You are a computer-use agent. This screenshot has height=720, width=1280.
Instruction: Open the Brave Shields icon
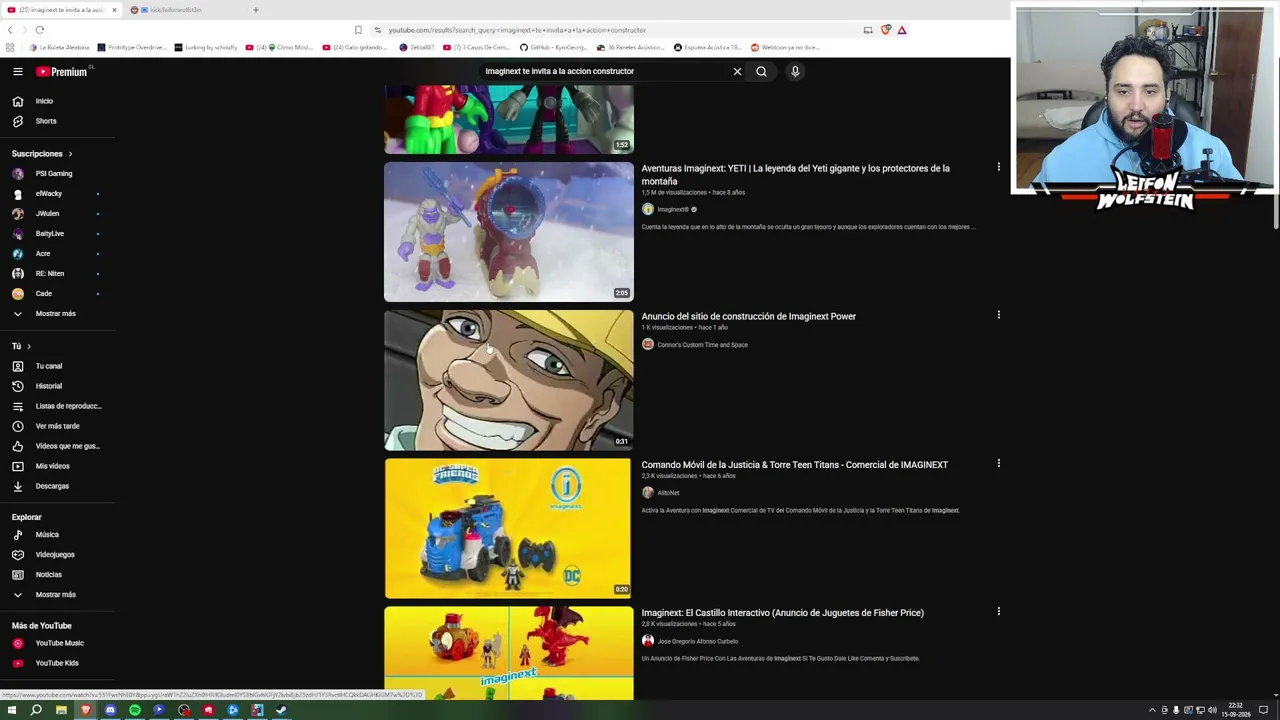tap(885, 30)
